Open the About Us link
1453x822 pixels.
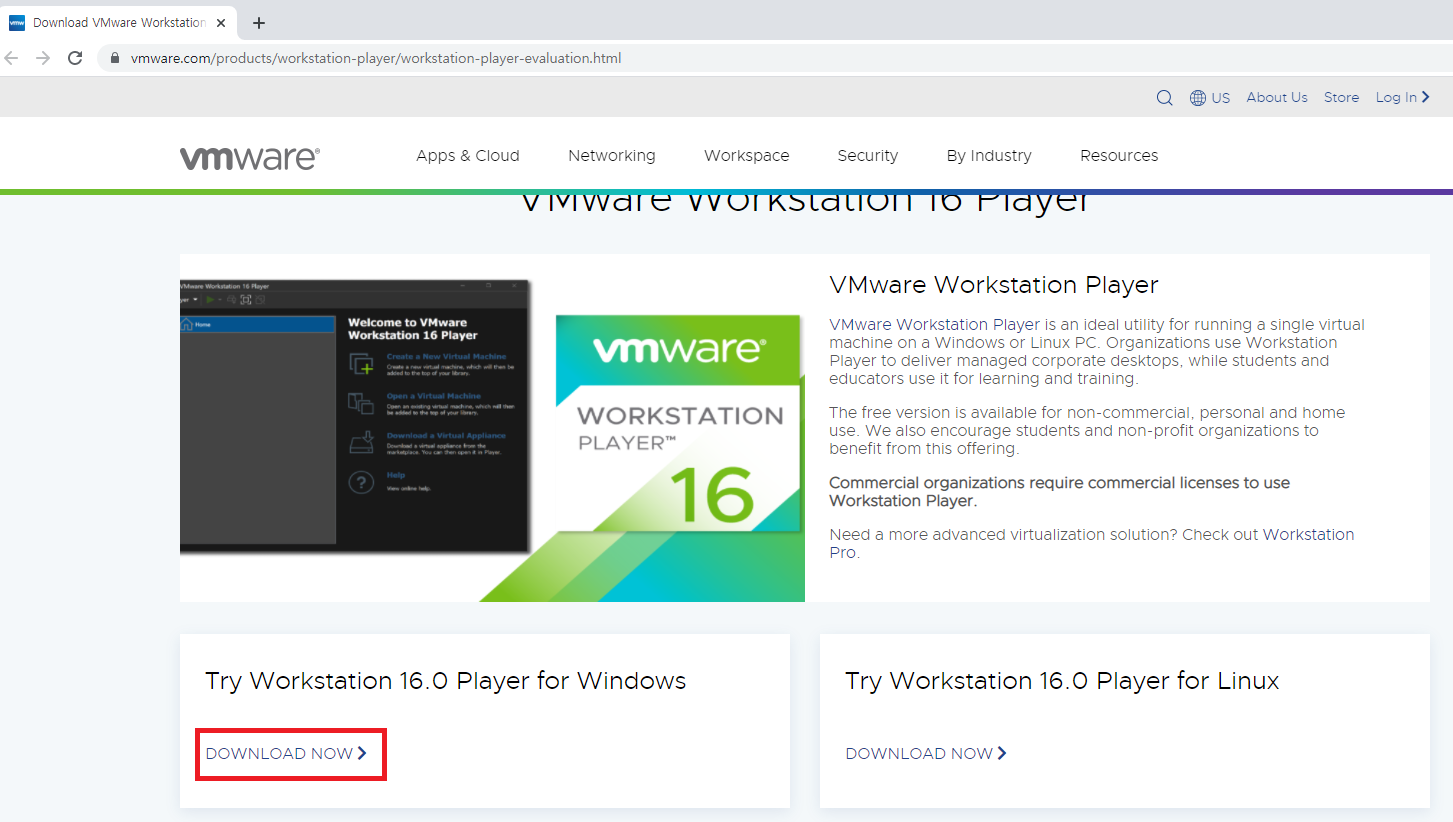(x=1277, y=97)
